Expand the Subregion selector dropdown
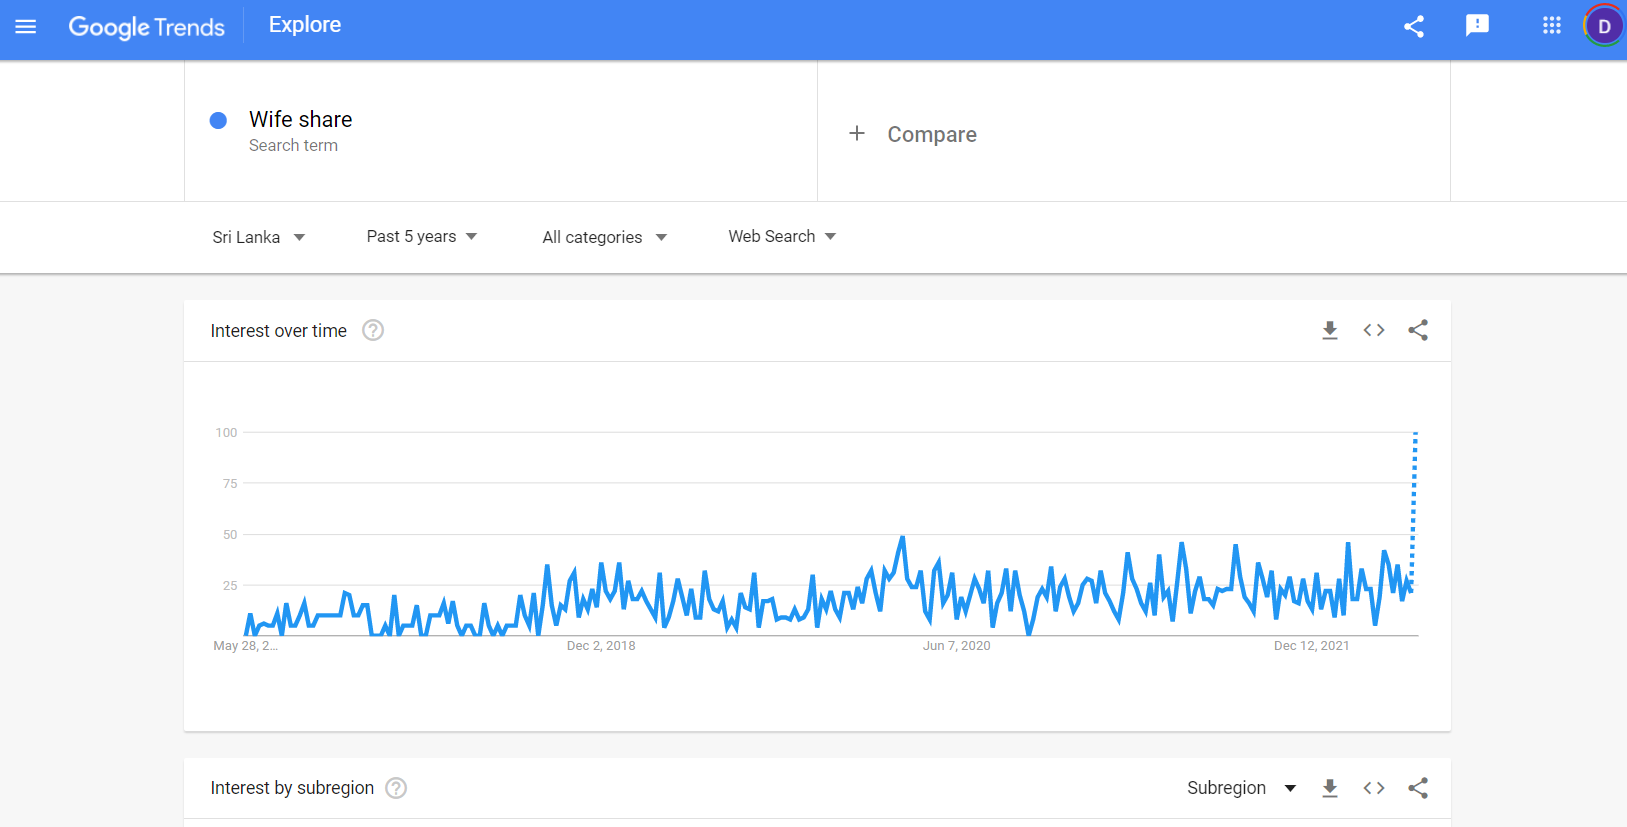Image resolution: width=1627 pixels, height=827 pixels. click(x=1242, y=788)
